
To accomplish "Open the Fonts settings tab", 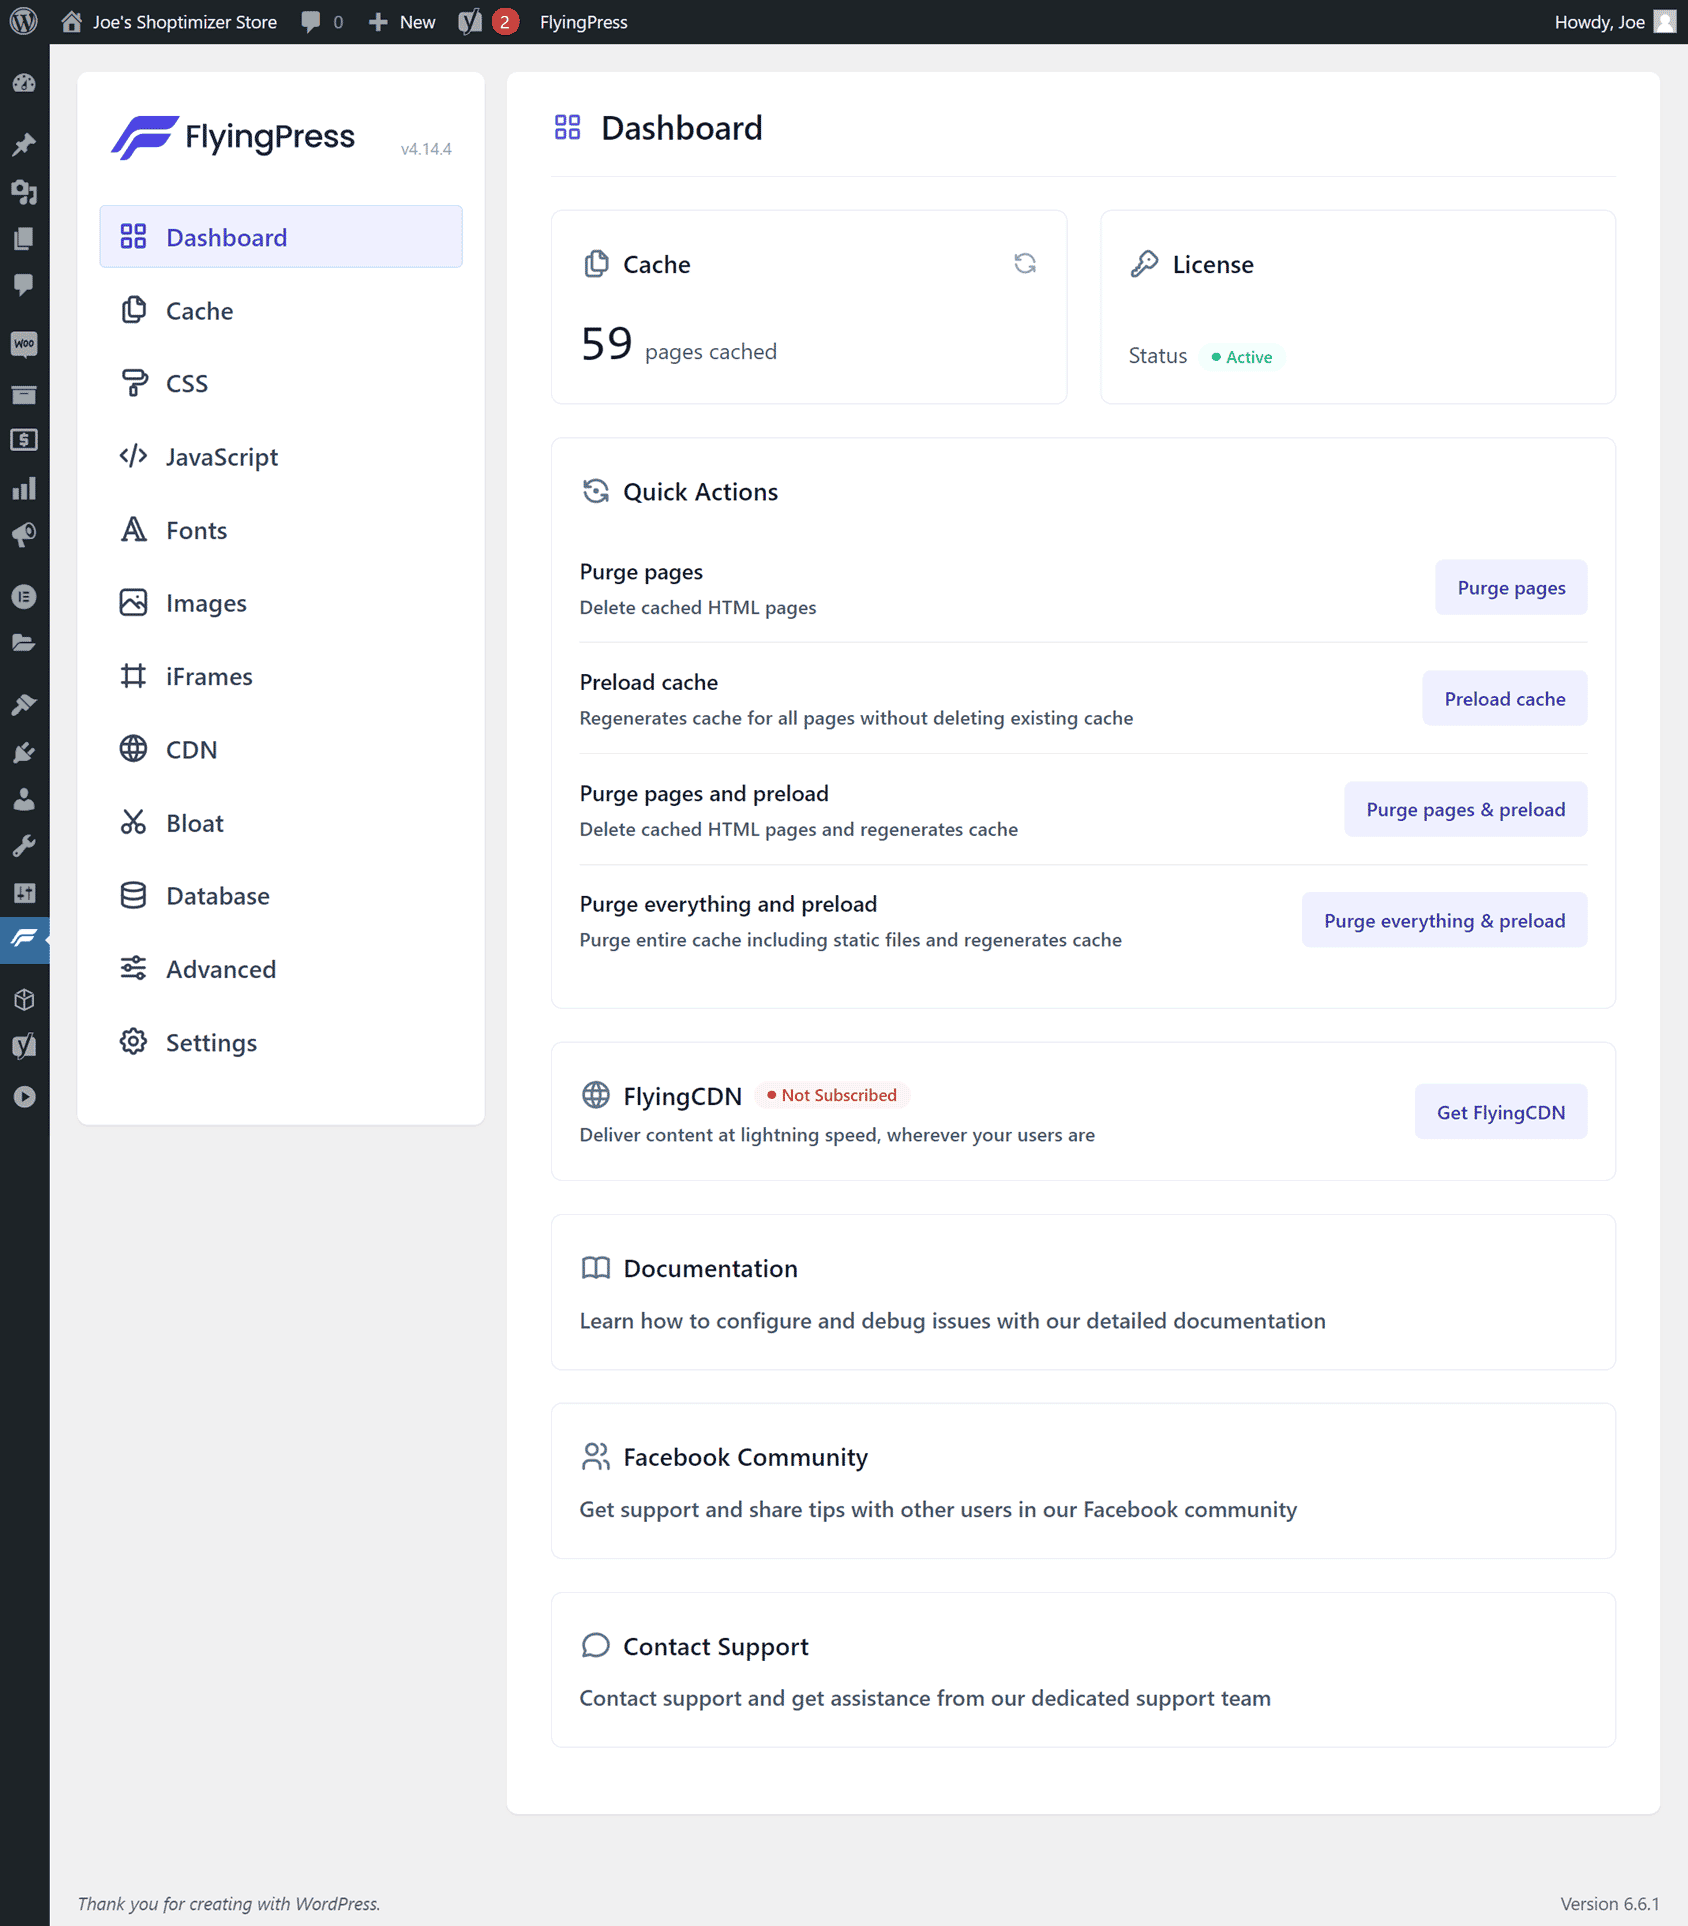I will point(281,530).
